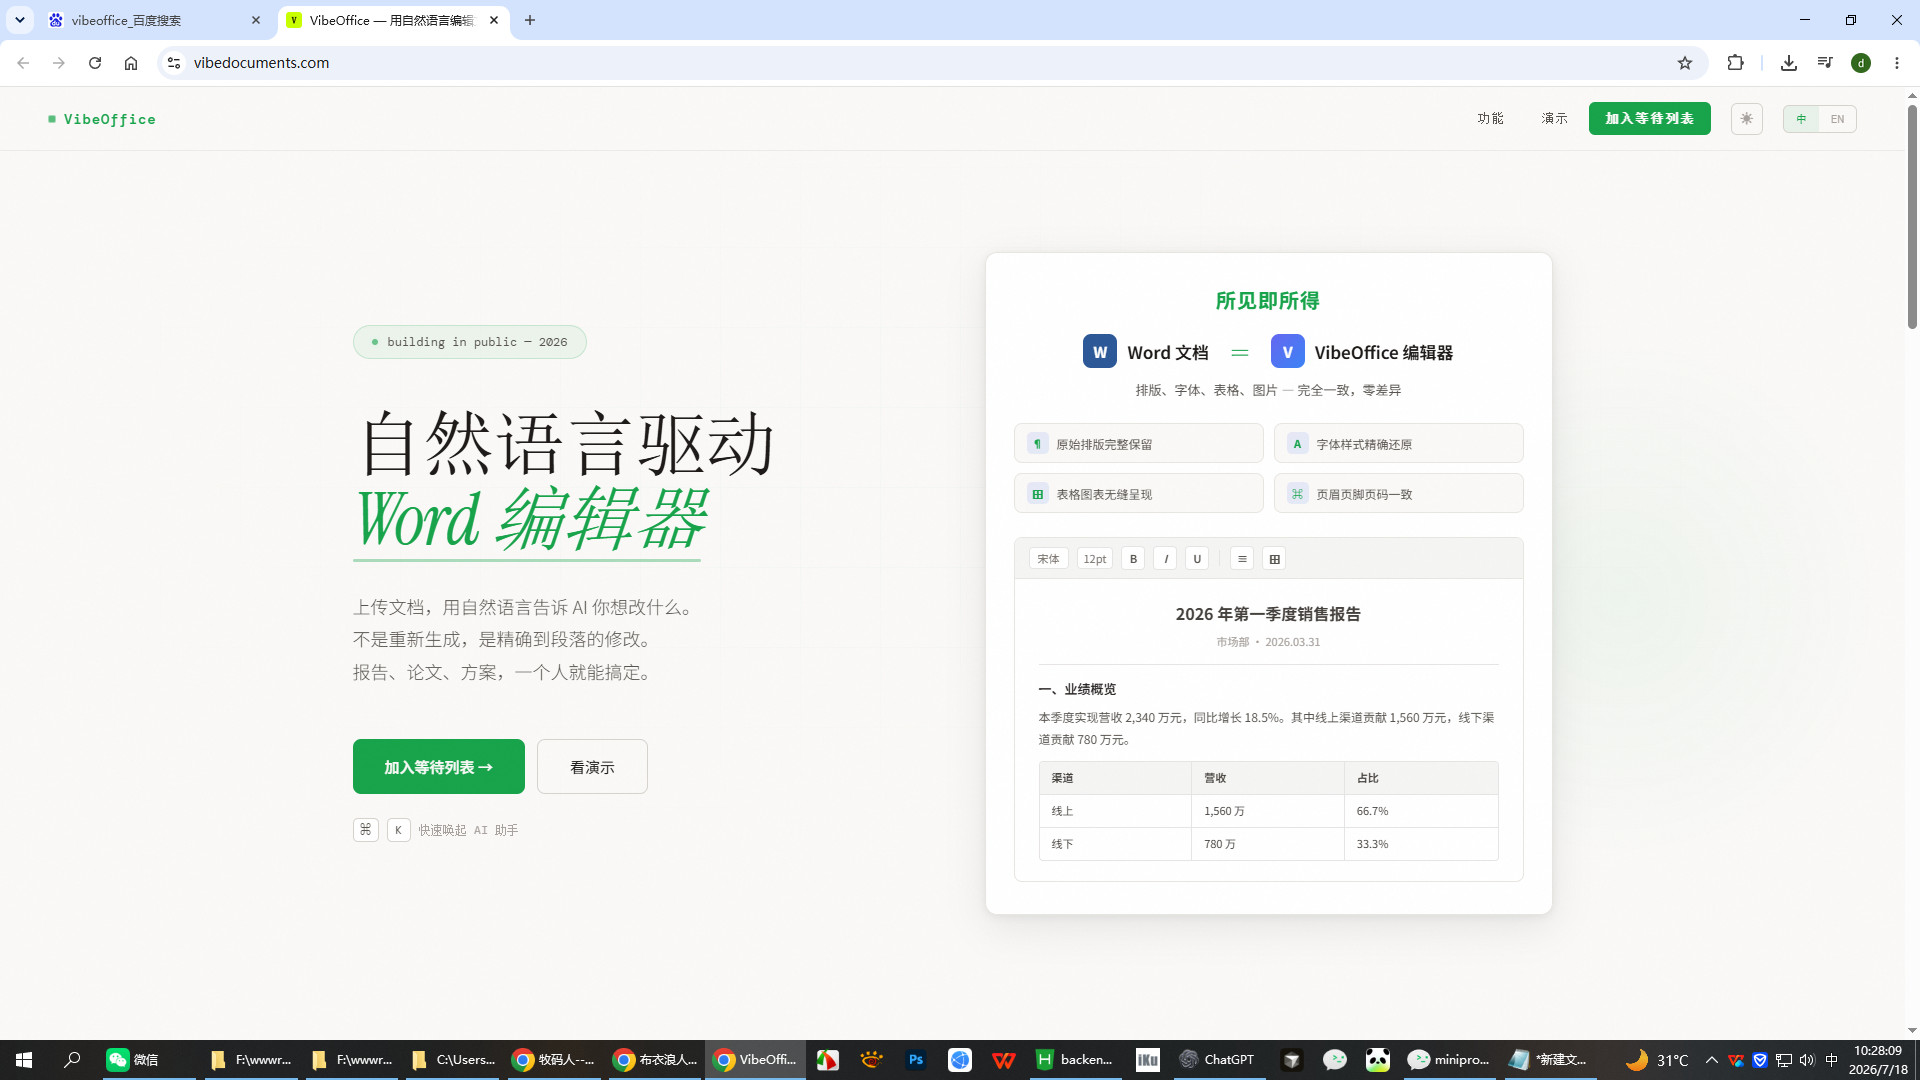Switch to the 新建文... taskbar item

pos(1547,1060)
